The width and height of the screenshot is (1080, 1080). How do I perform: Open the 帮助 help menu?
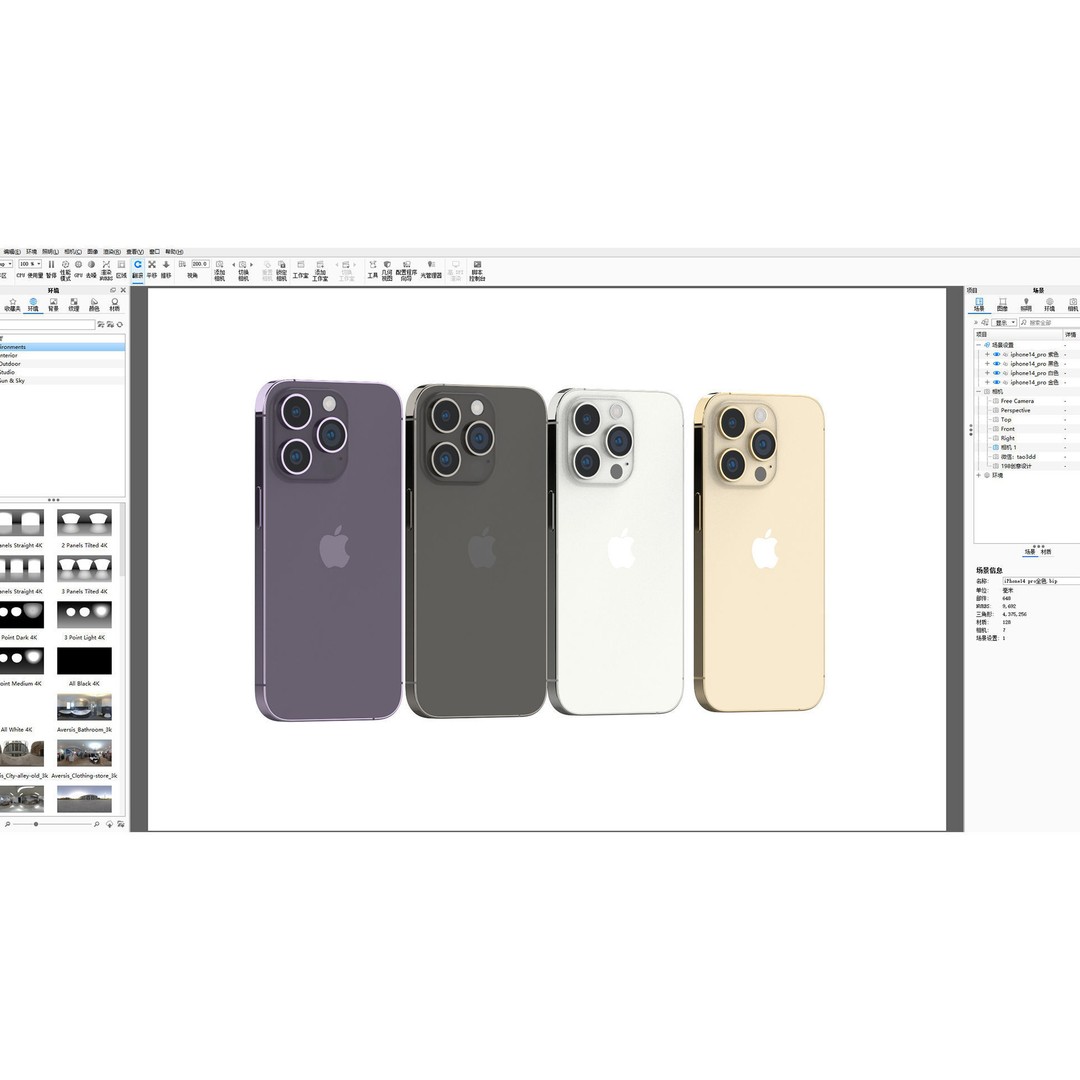(174, 252)
